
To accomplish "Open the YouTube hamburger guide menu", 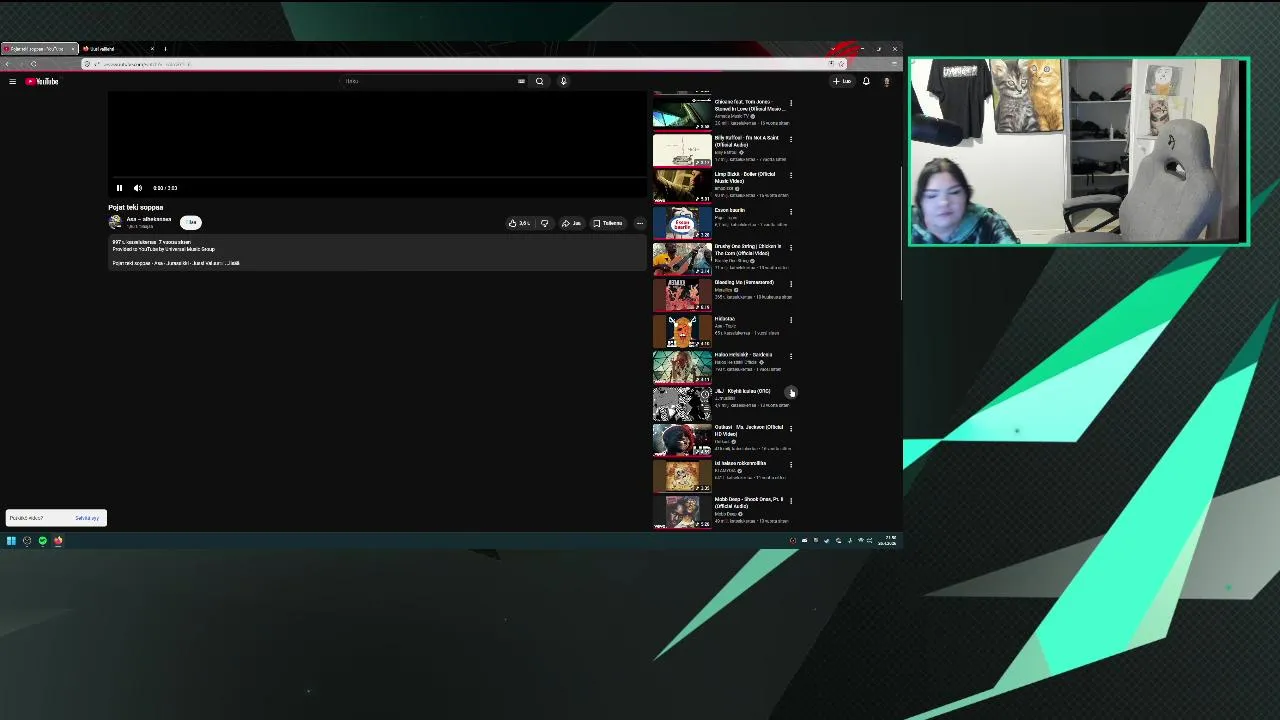I will (12, 81).
